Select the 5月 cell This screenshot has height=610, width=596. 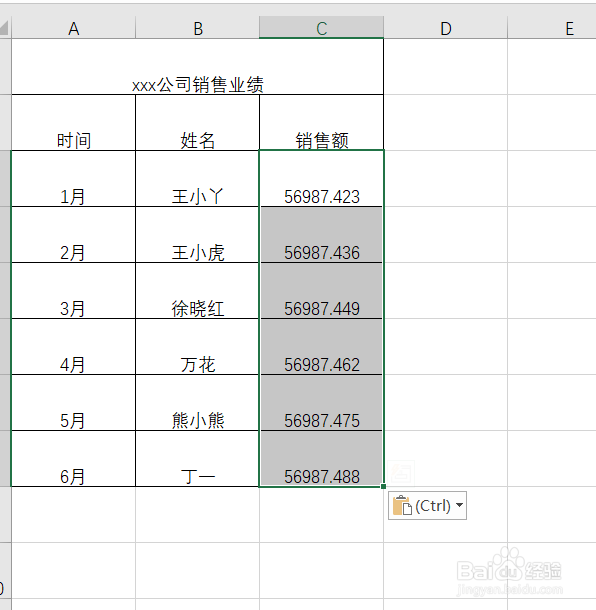click(x=74, y=403)
